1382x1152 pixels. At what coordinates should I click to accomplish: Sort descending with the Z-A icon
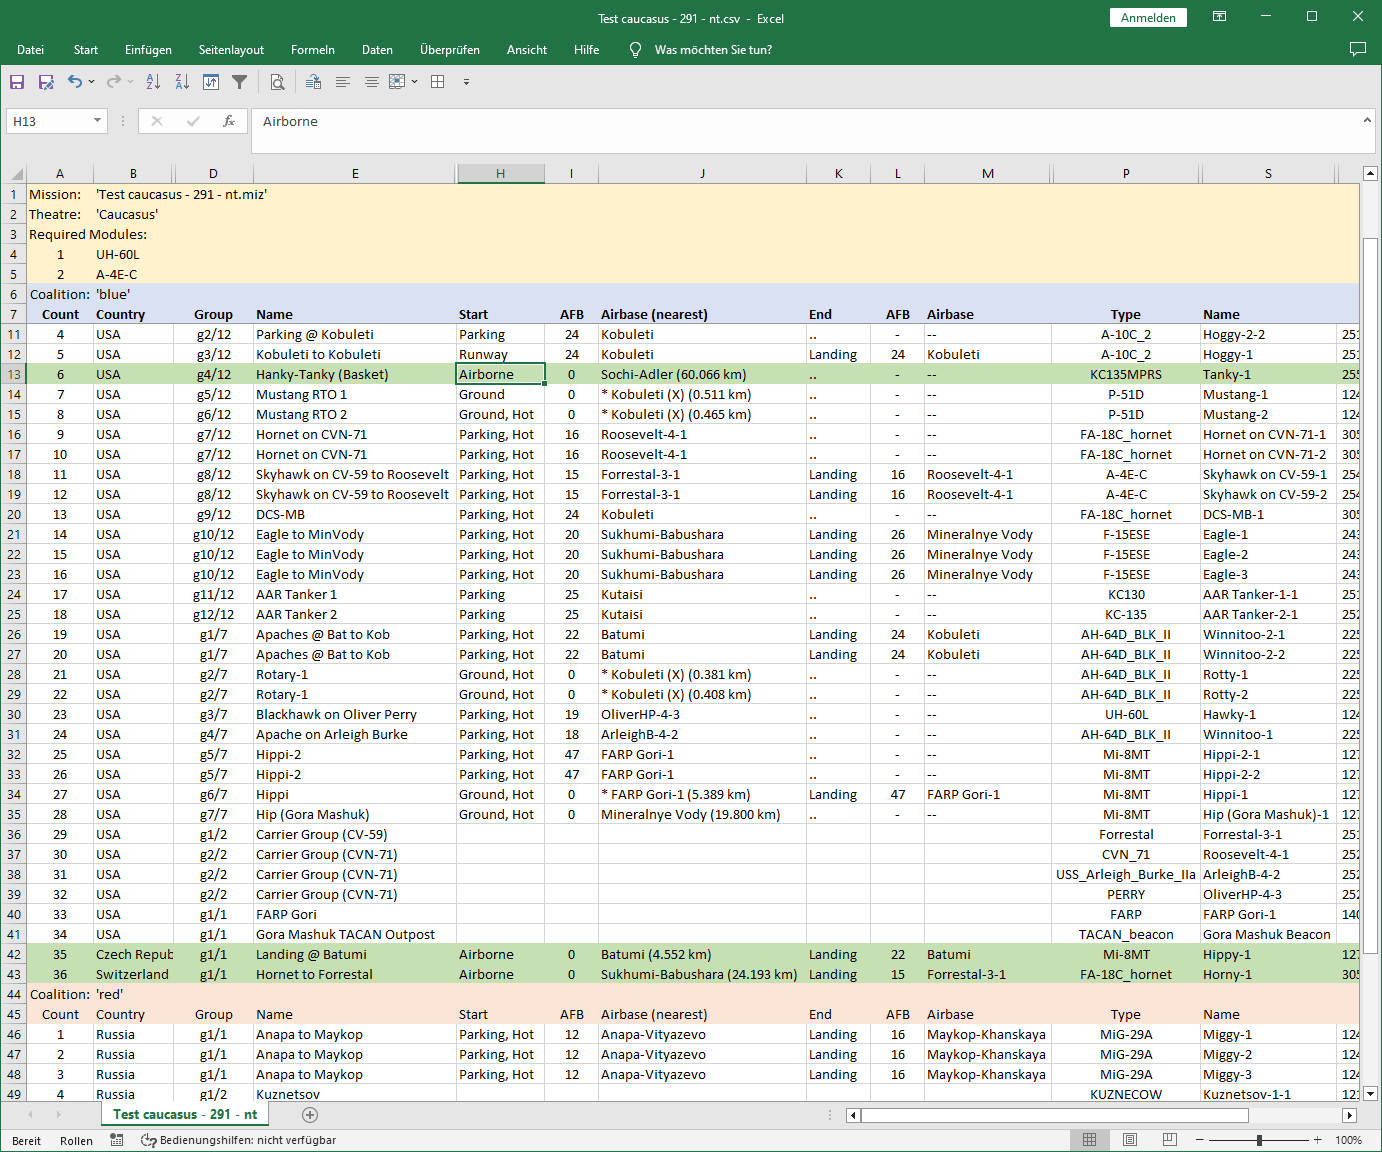[182, 82]
